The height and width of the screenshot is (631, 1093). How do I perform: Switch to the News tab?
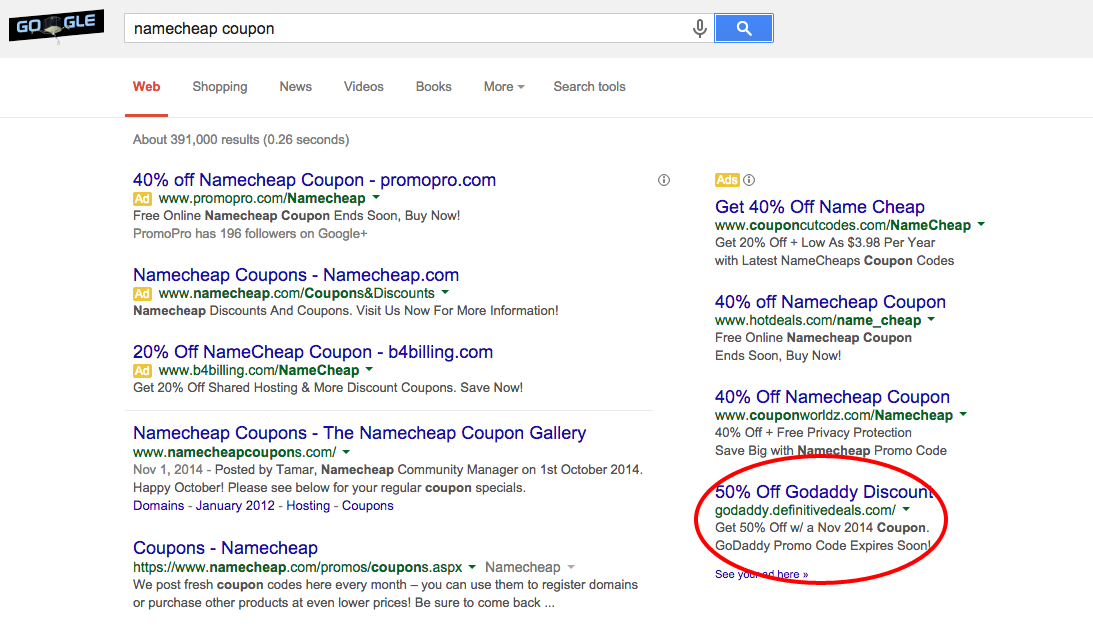click(x=296, y=86)
